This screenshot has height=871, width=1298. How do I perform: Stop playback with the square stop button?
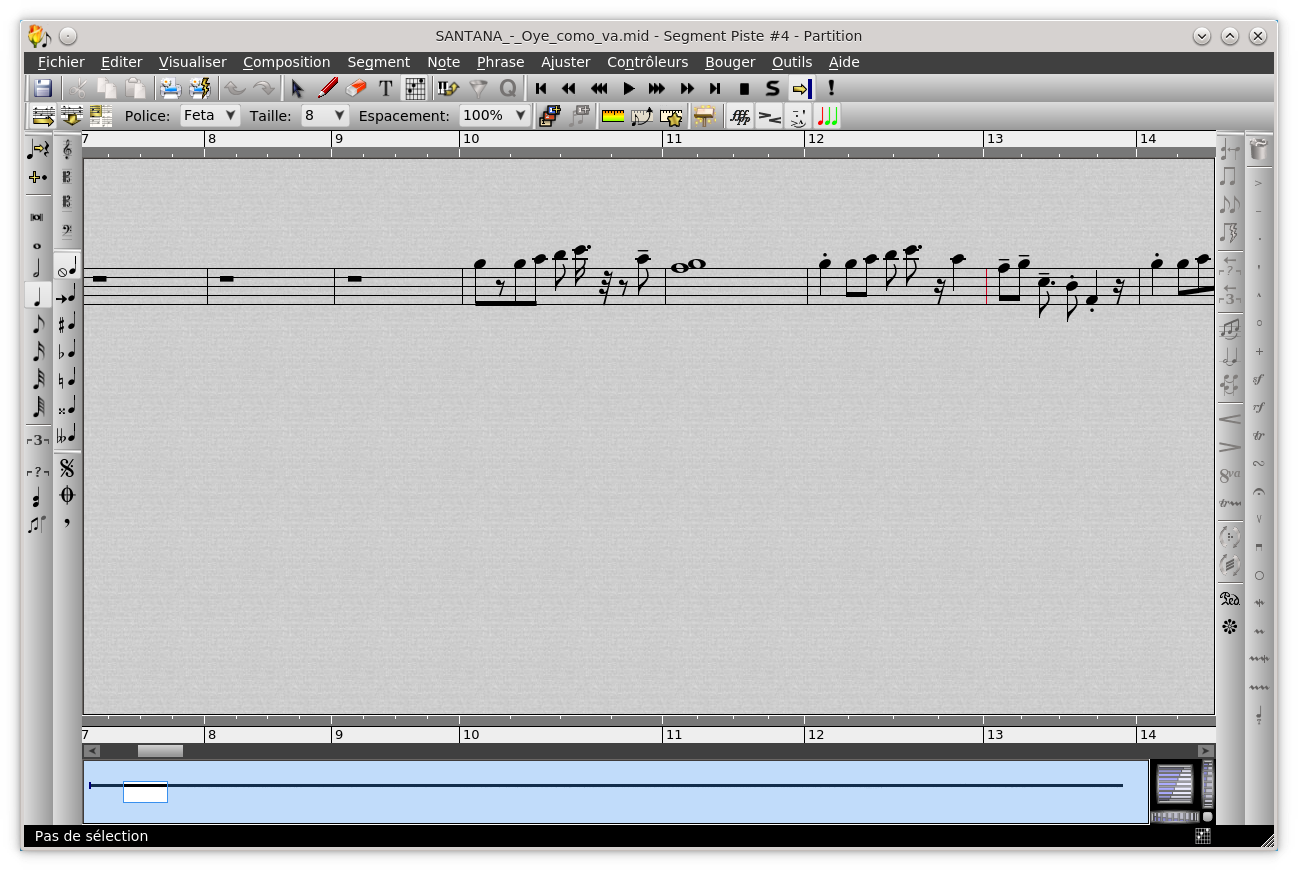coord(744,88)
